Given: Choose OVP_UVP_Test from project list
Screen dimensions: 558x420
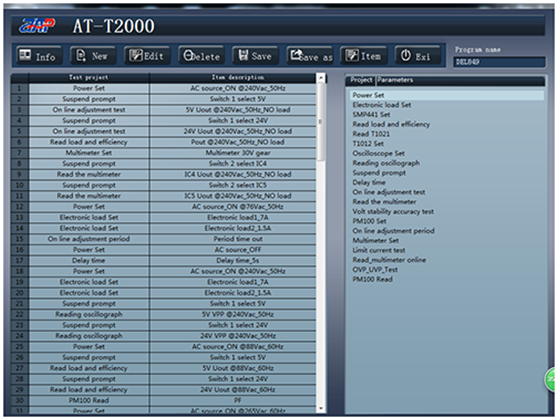Looking at the screenshot, I should [375, 269].
